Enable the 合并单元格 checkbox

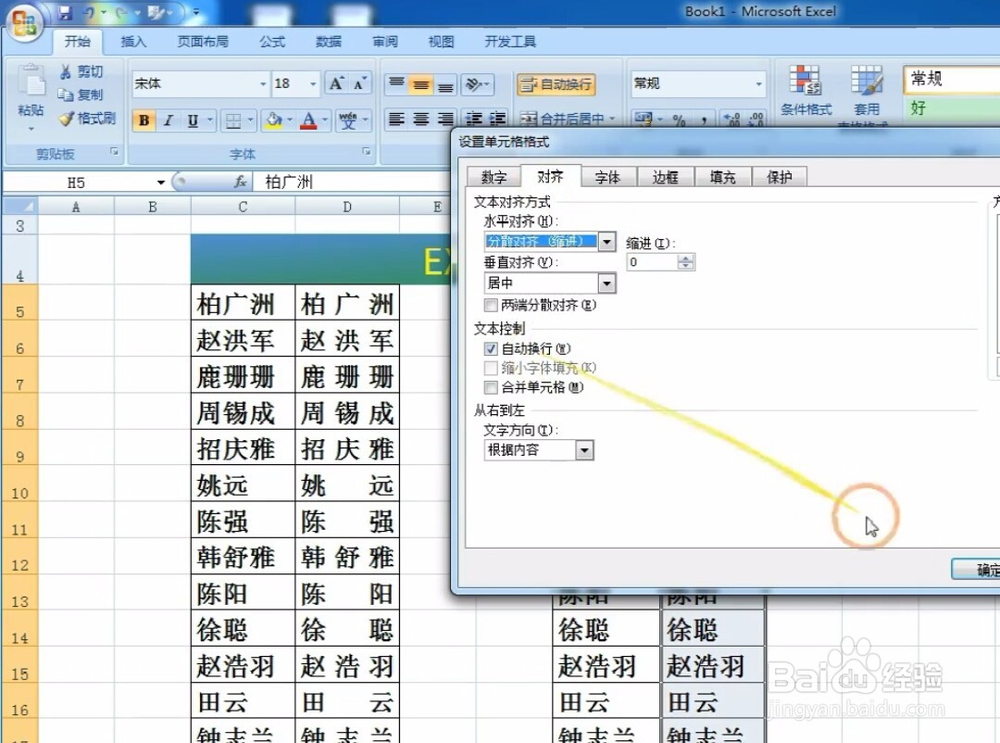(489, 388)
